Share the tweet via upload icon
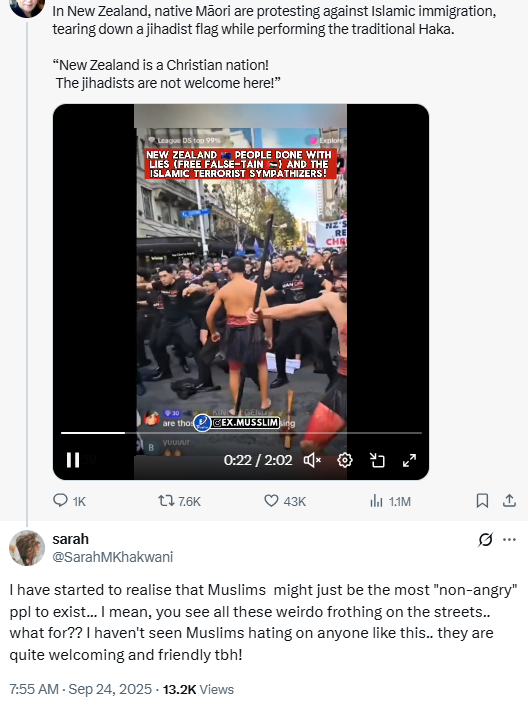The width and height of the screenshot is (528, 703). 509,501
